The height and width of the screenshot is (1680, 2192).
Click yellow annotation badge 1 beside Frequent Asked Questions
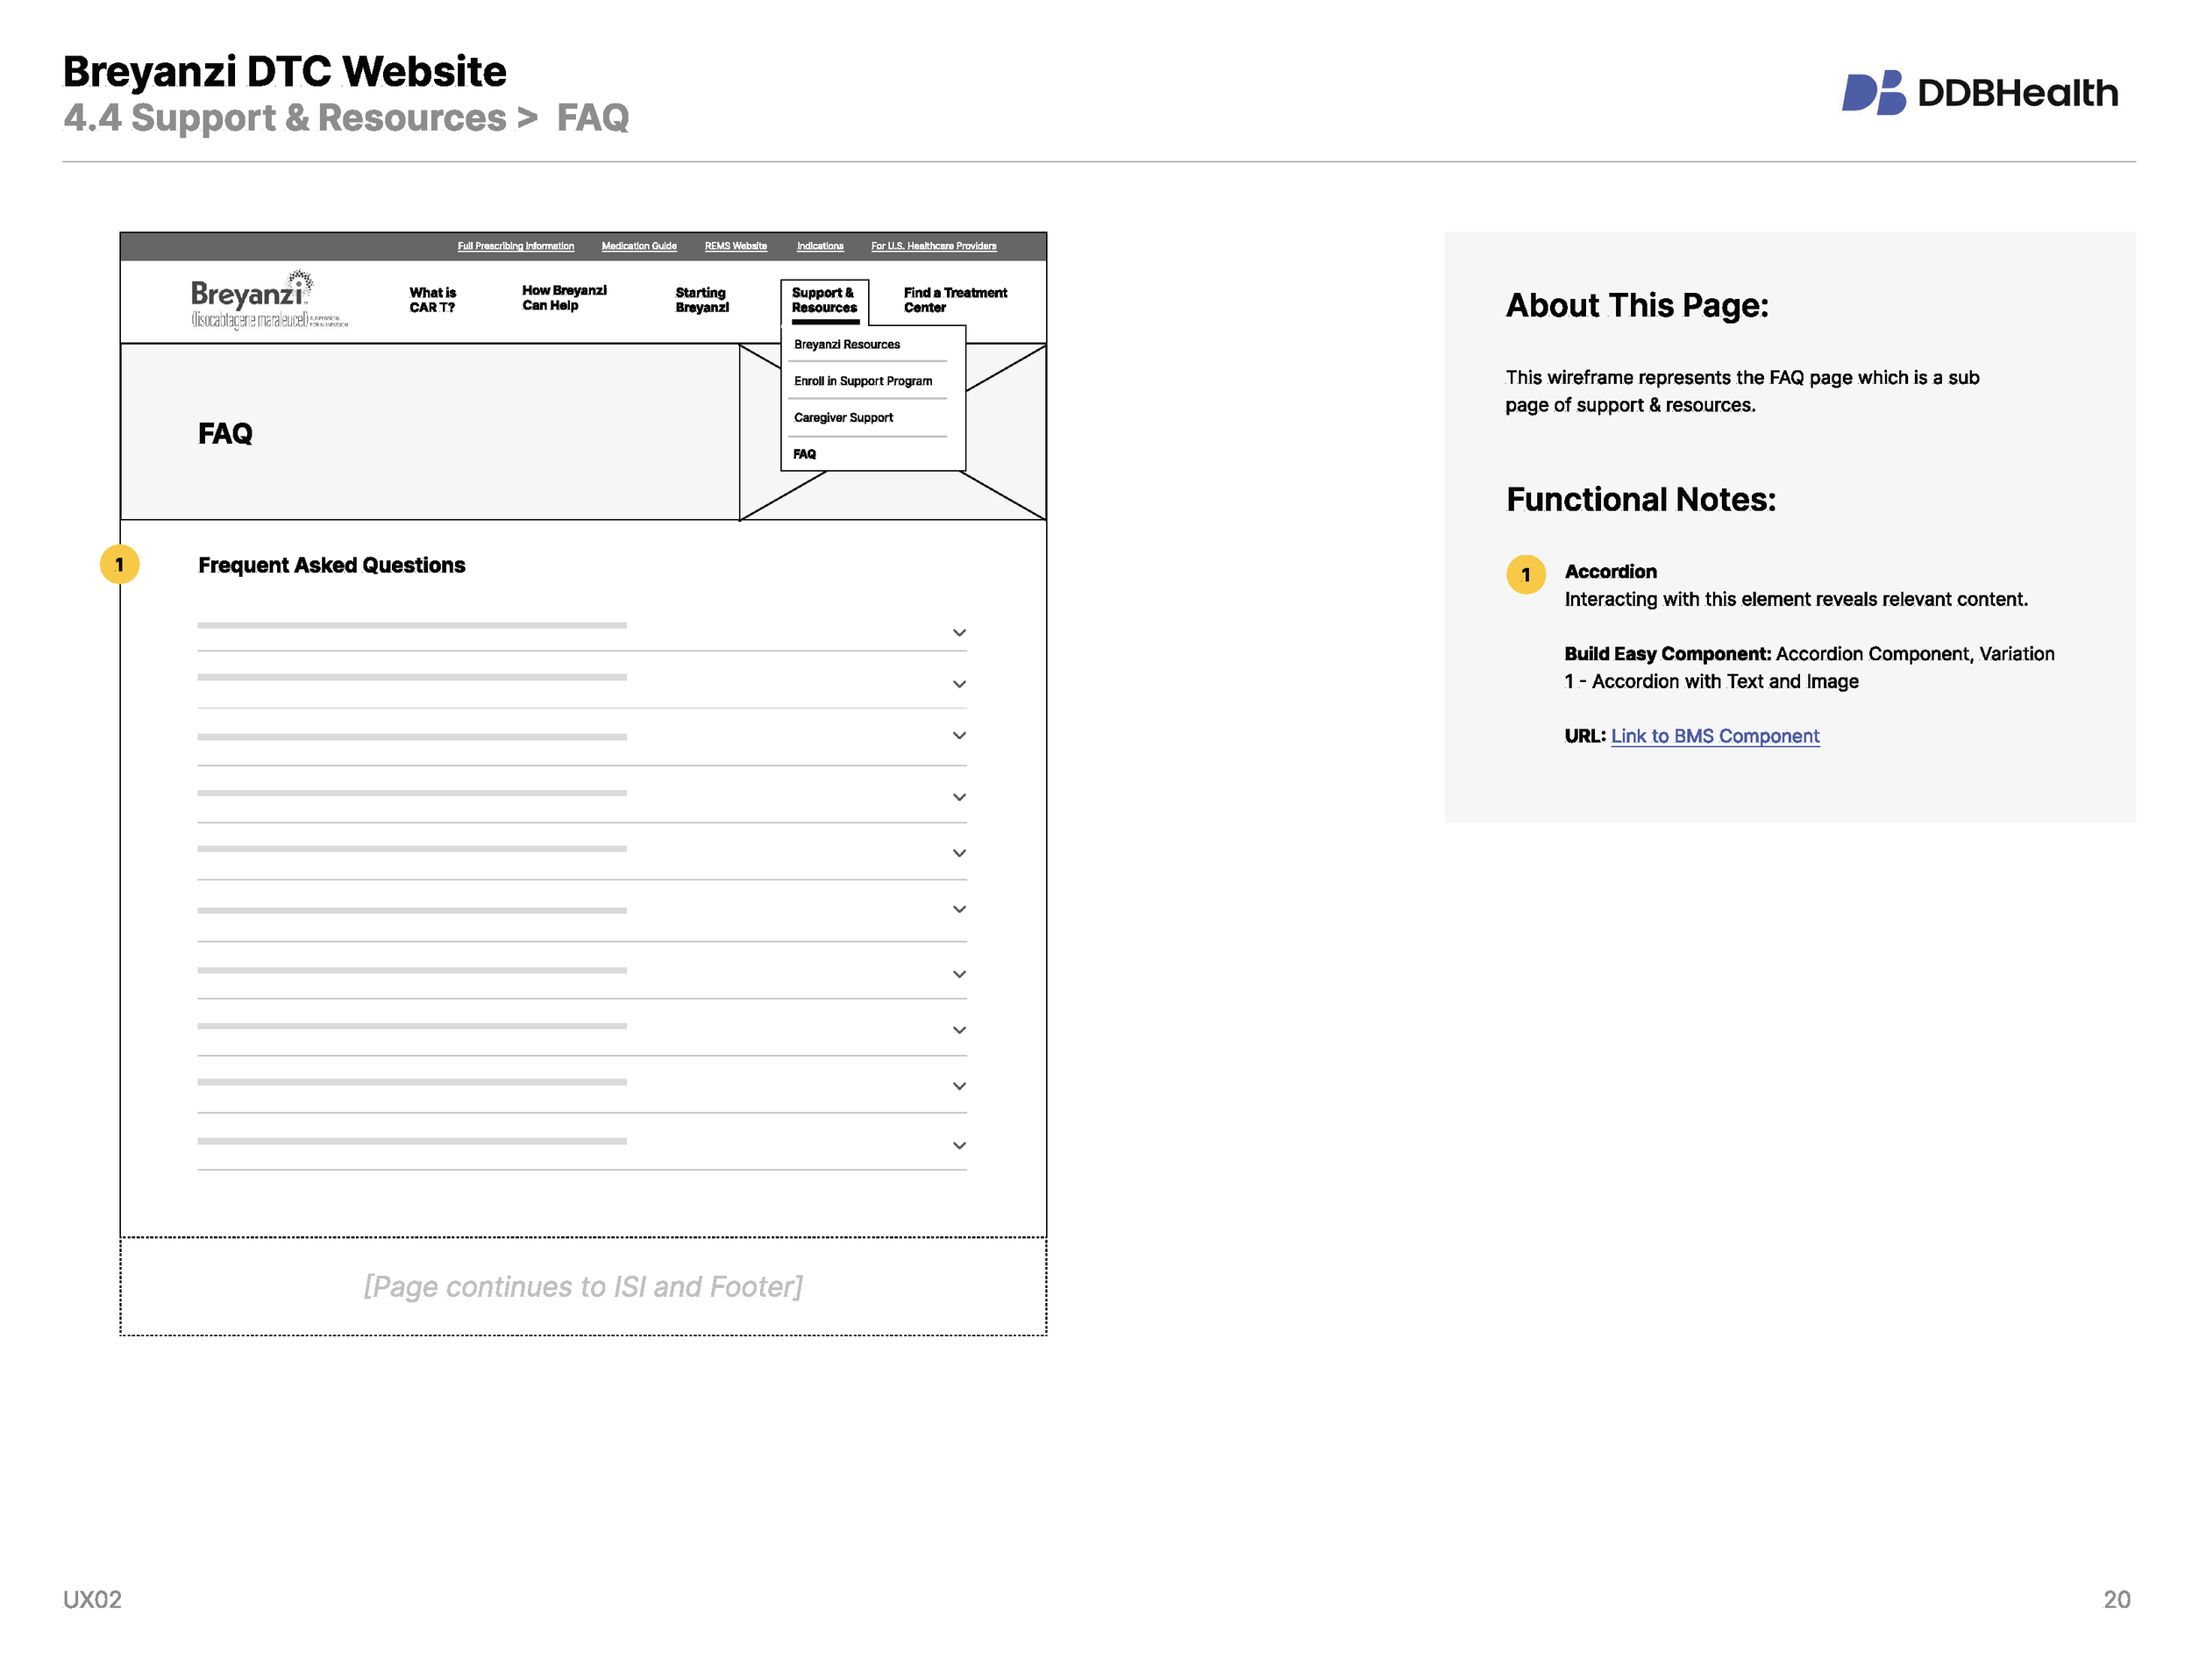point(120,564)
